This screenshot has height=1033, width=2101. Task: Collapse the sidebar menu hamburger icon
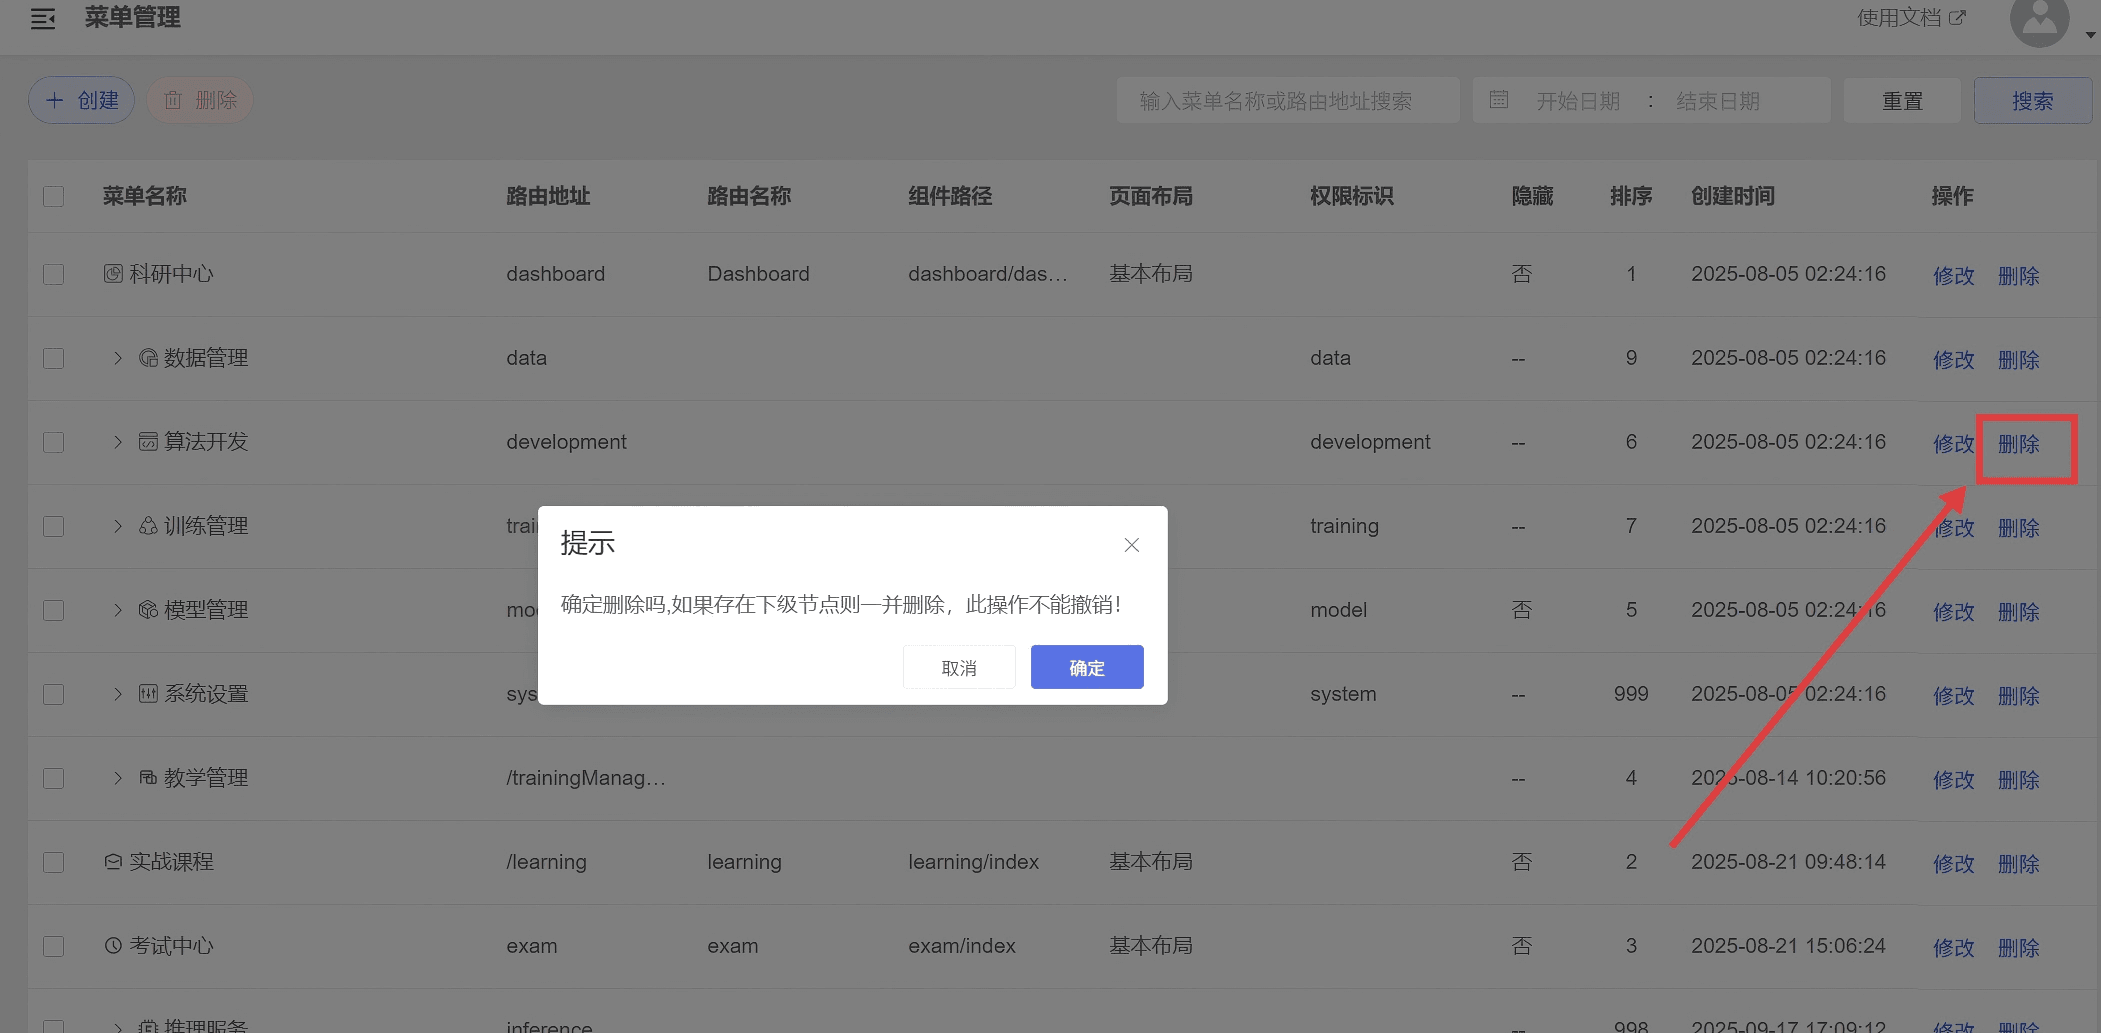[43, 19]
